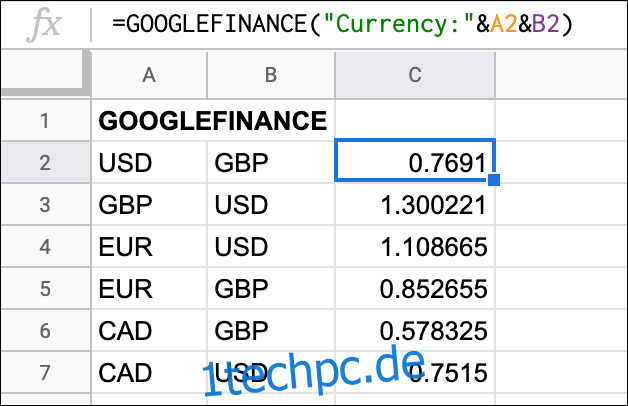Viewport: 628px width, 406px height.
Task: Click the blue fill handle of cell C2
Action: click(x=494, y=180)
